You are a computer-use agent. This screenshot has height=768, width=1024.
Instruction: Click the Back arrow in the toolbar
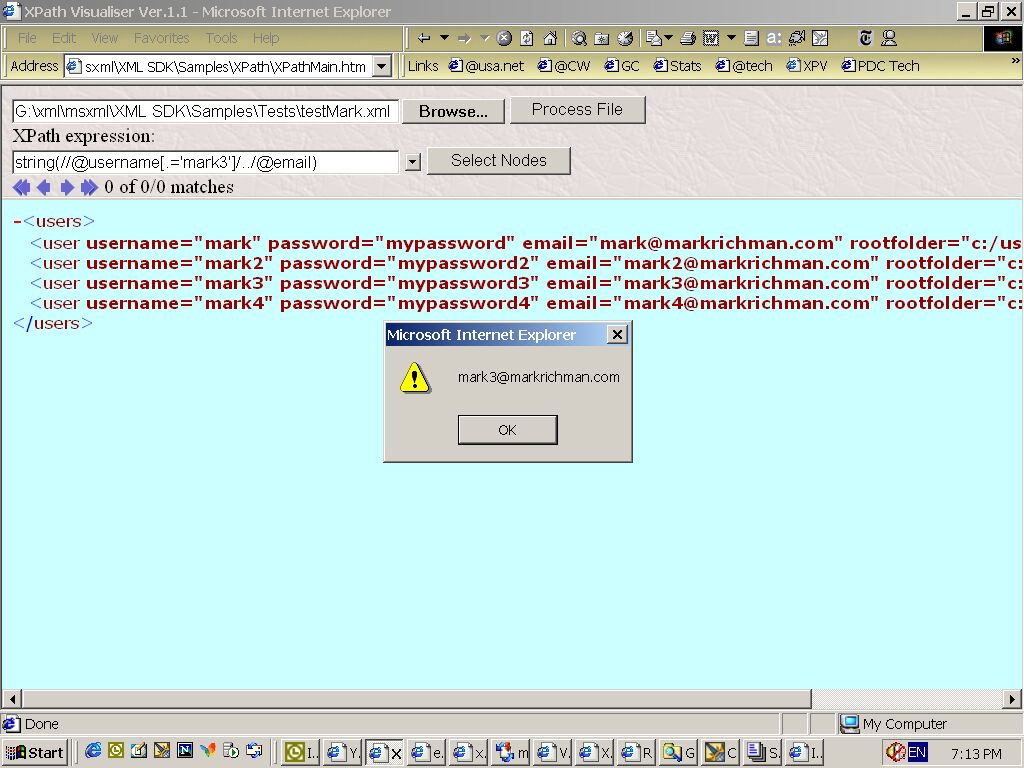click(x=424, y=39)
